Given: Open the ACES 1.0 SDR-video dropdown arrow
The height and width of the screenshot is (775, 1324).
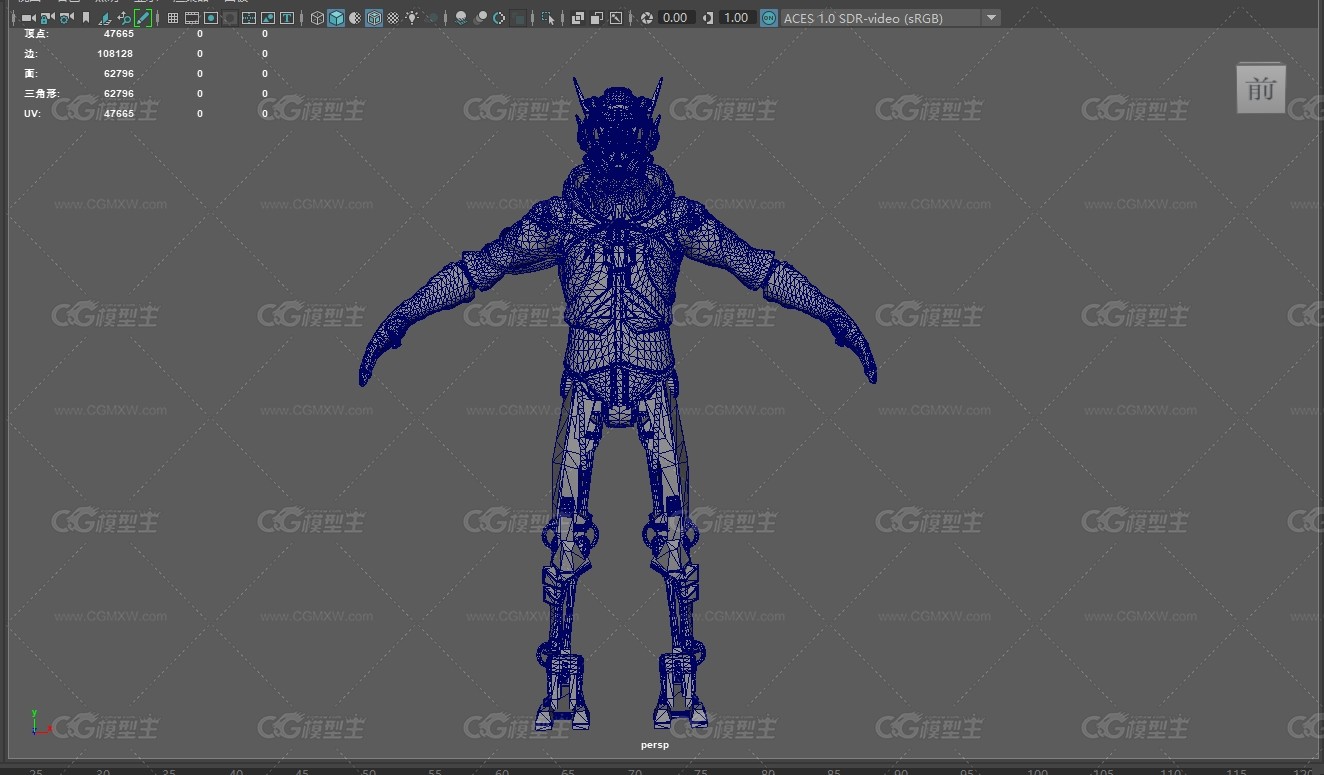Looking at the screenshot, I should point(991,18).
